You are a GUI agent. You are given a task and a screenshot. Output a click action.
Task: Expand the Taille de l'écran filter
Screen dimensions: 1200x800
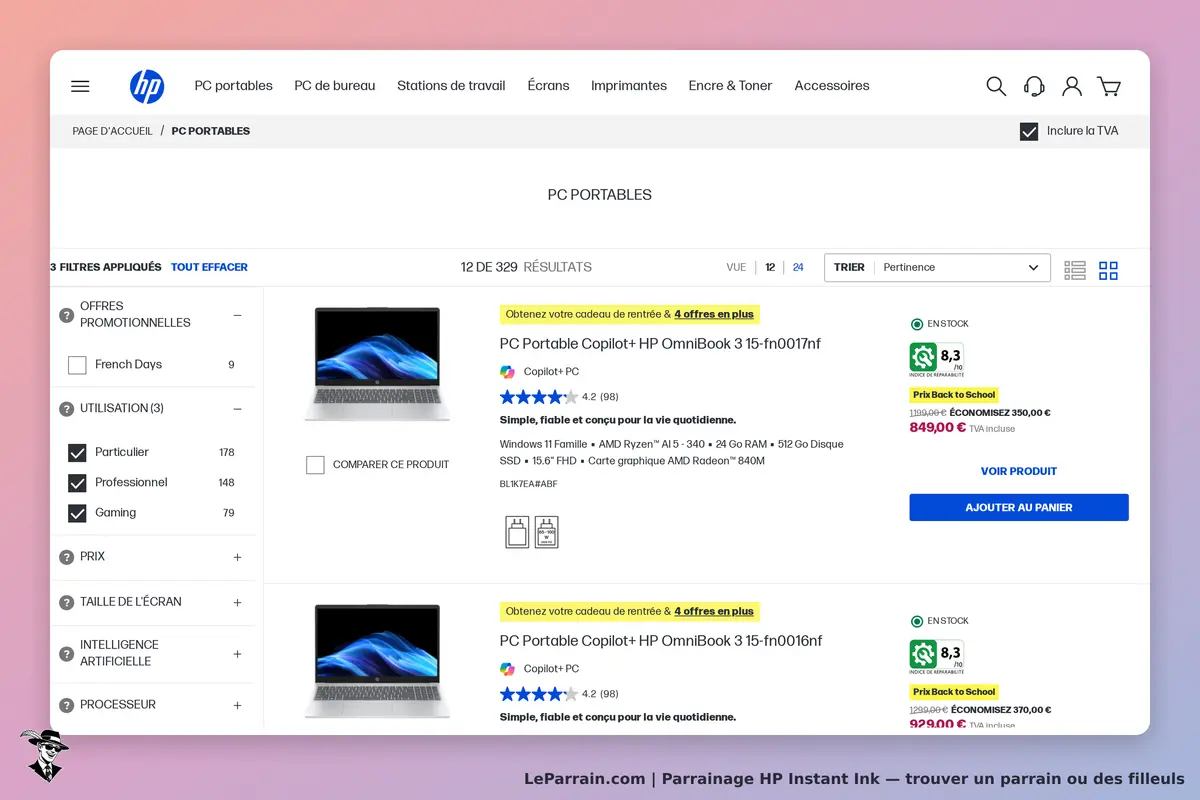tap(237, 602)
